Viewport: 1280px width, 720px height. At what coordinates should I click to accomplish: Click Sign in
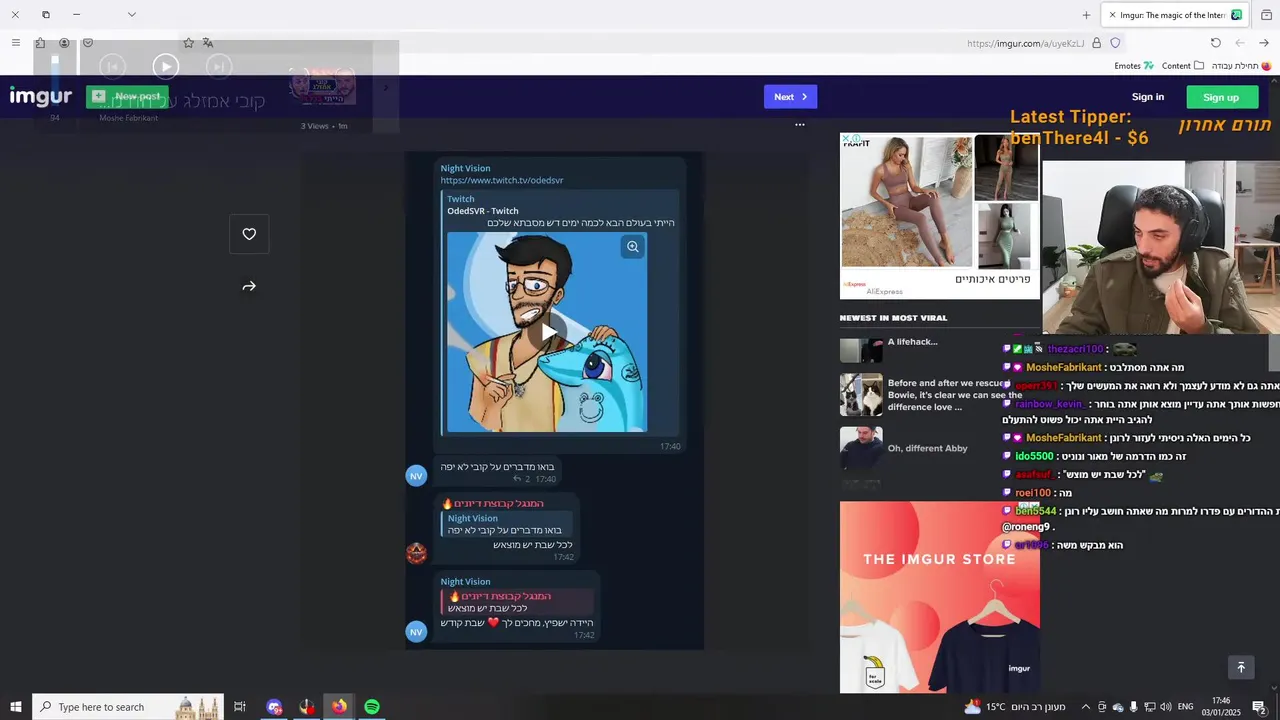coord(1148,97)
